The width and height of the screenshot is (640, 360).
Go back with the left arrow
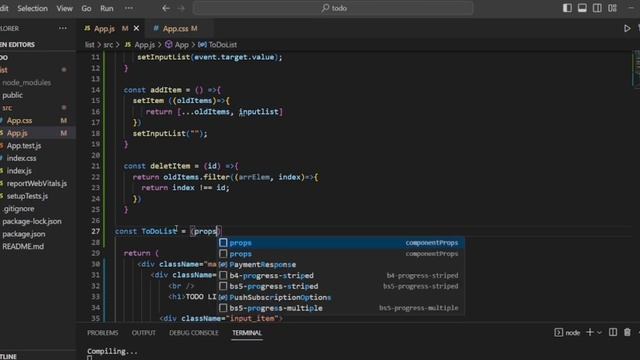click(166, 8)
